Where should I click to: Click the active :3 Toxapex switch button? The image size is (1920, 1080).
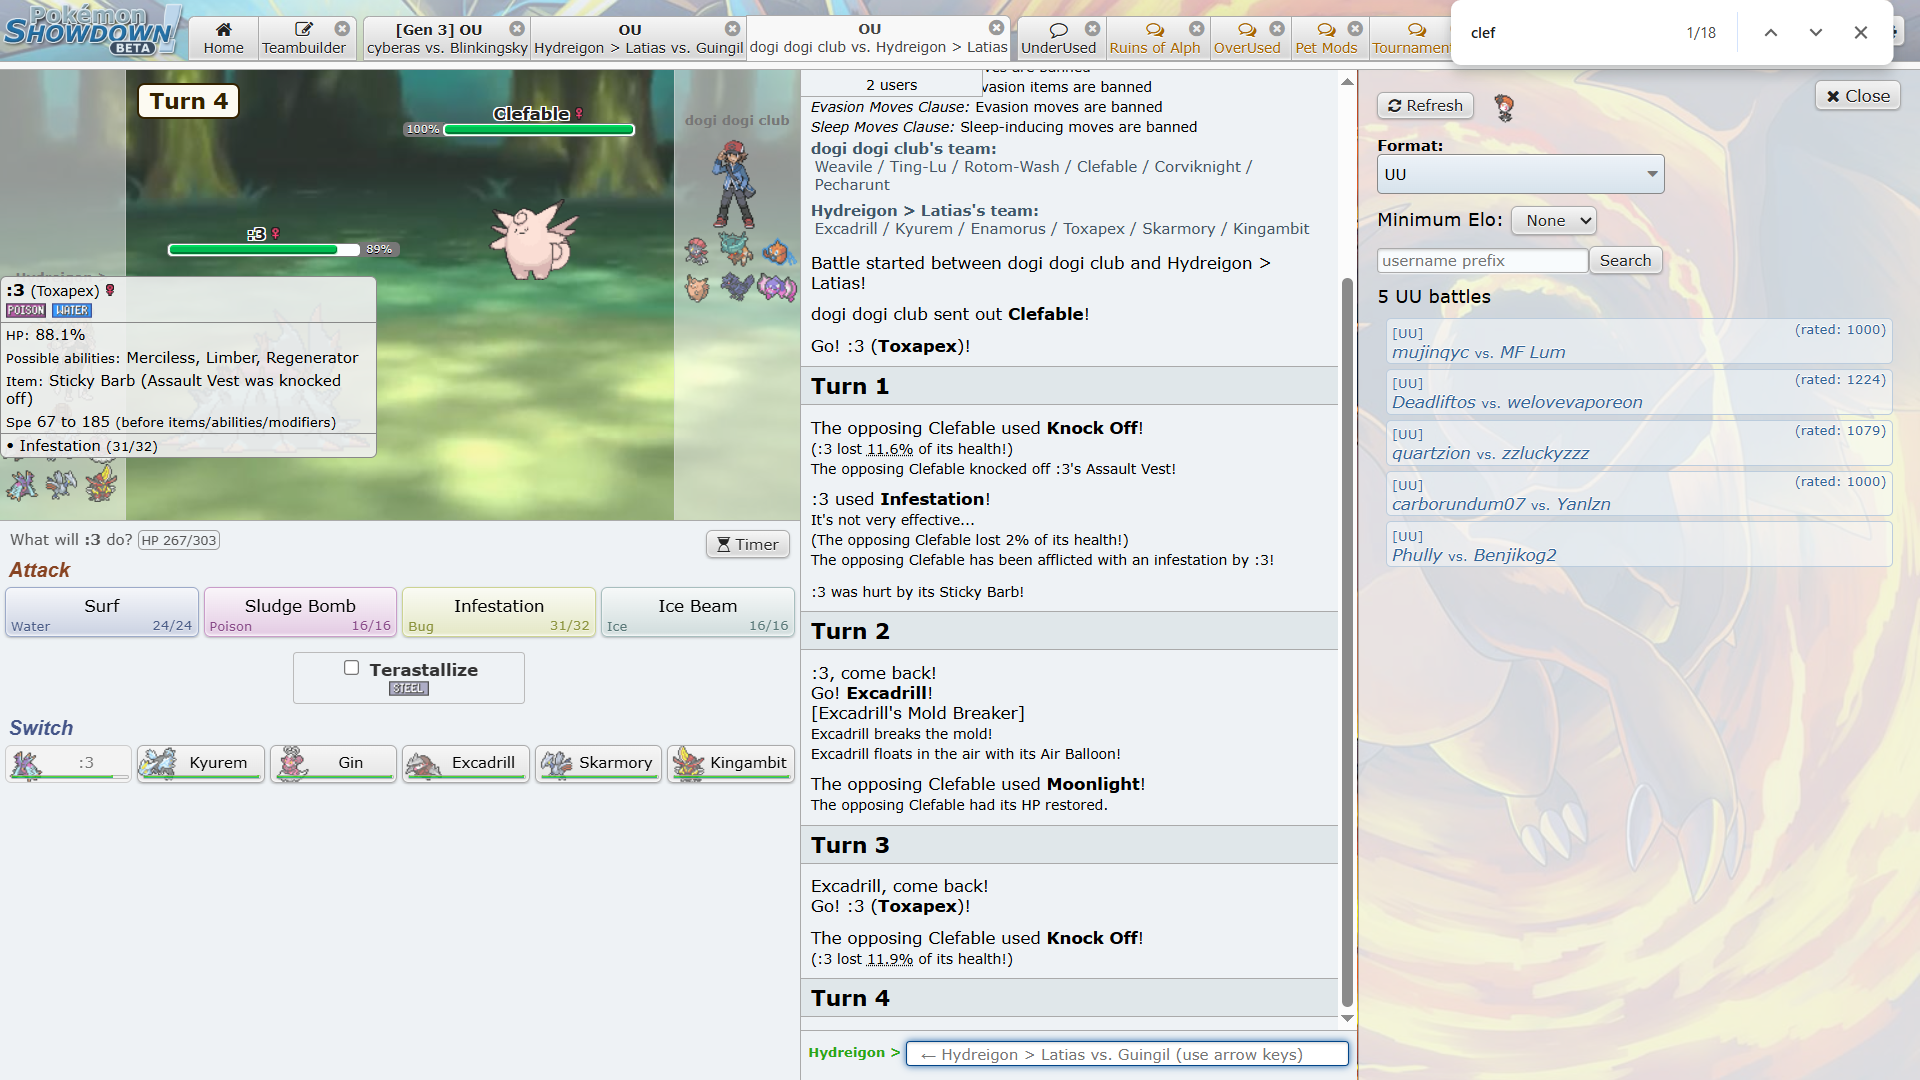point(68,763)
